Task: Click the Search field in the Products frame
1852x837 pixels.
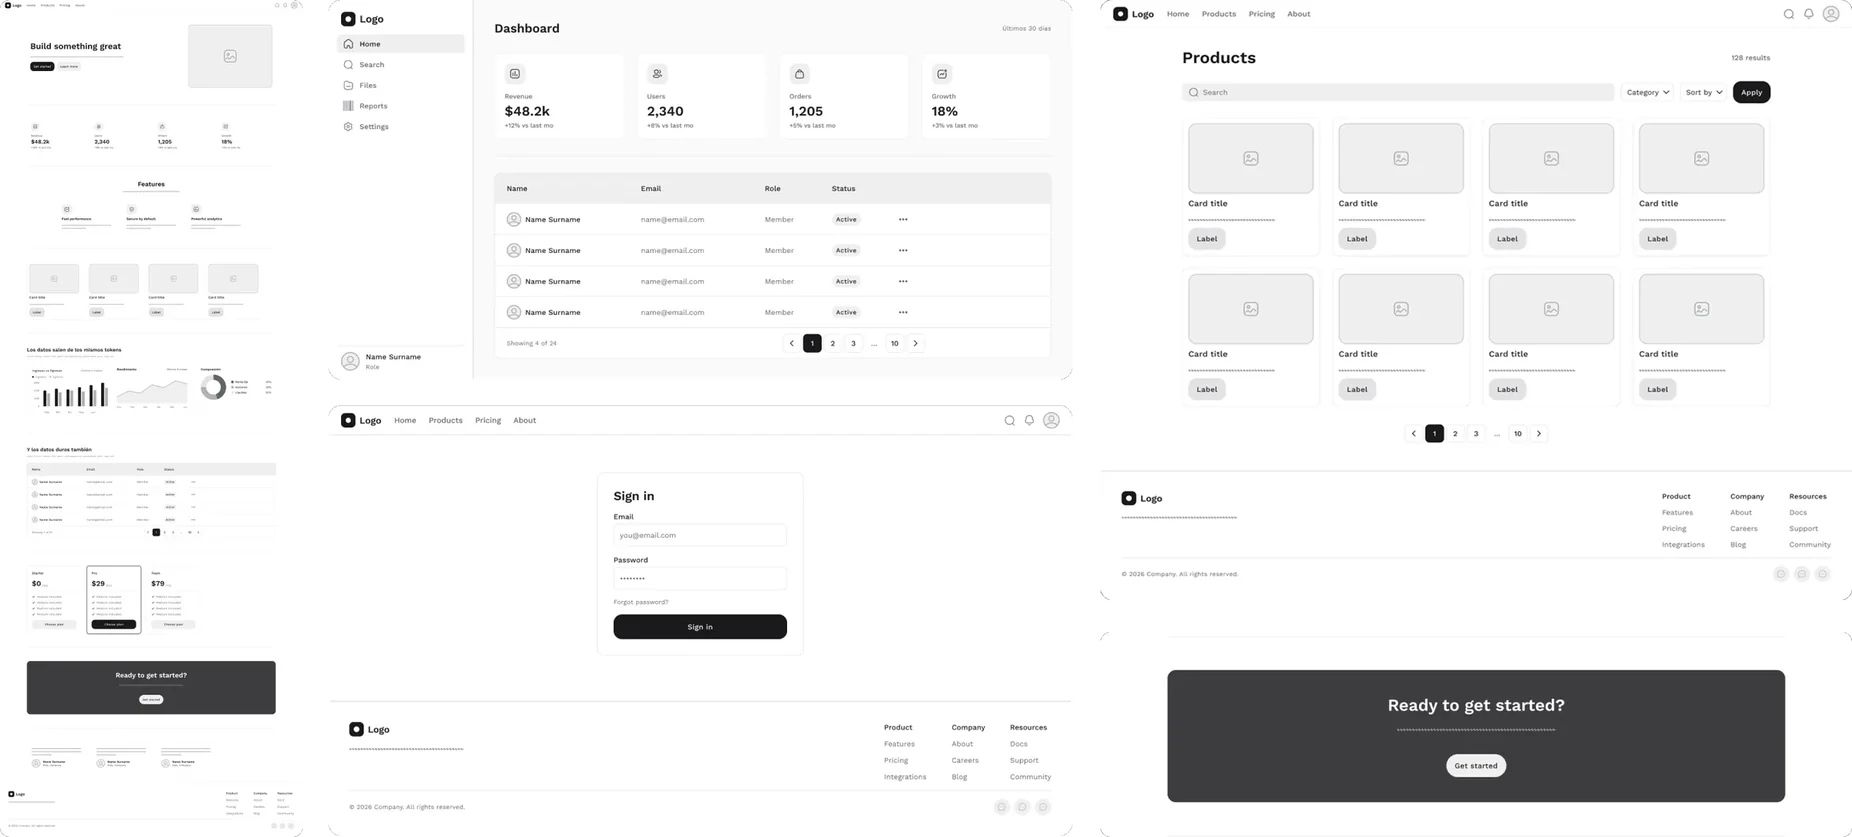Action: tap(1398, 92)
